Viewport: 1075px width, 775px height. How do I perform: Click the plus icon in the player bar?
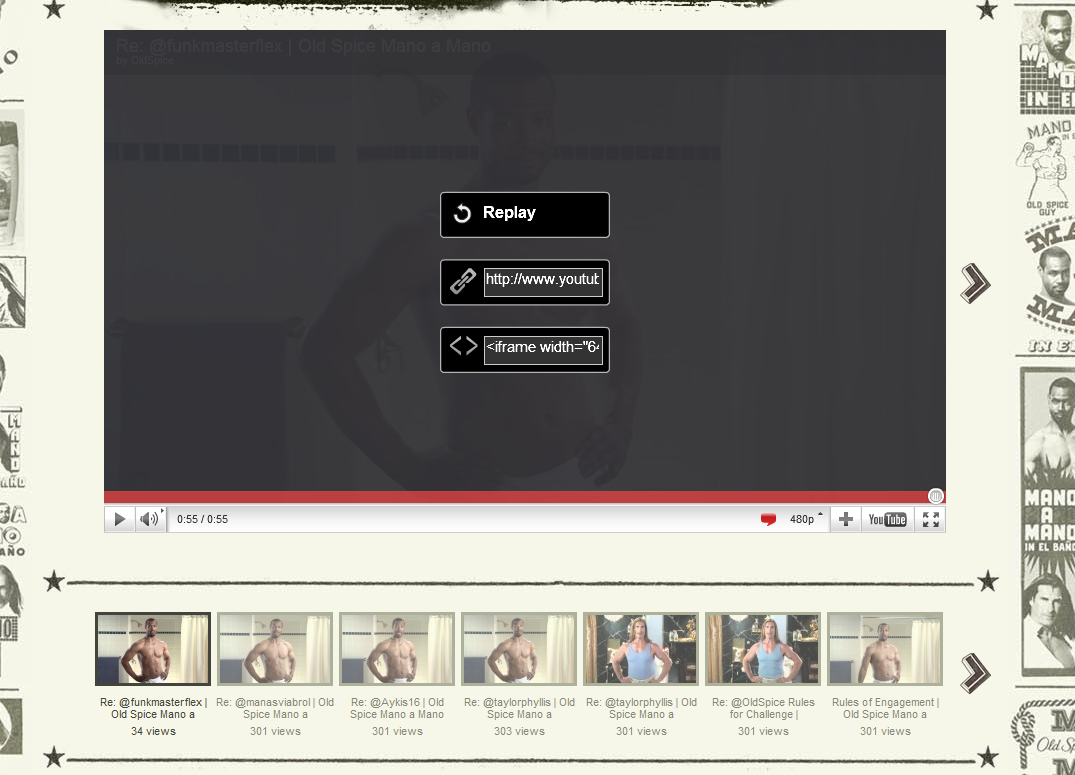846,519
